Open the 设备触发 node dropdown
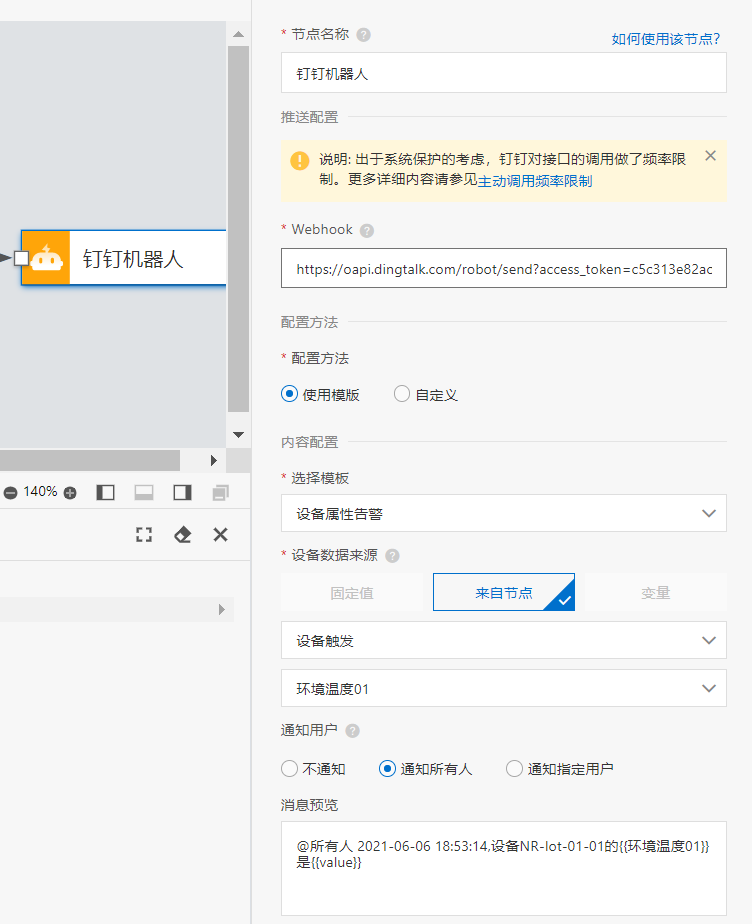This screenshot has width=752, height=924. click(x=504, y=640)
